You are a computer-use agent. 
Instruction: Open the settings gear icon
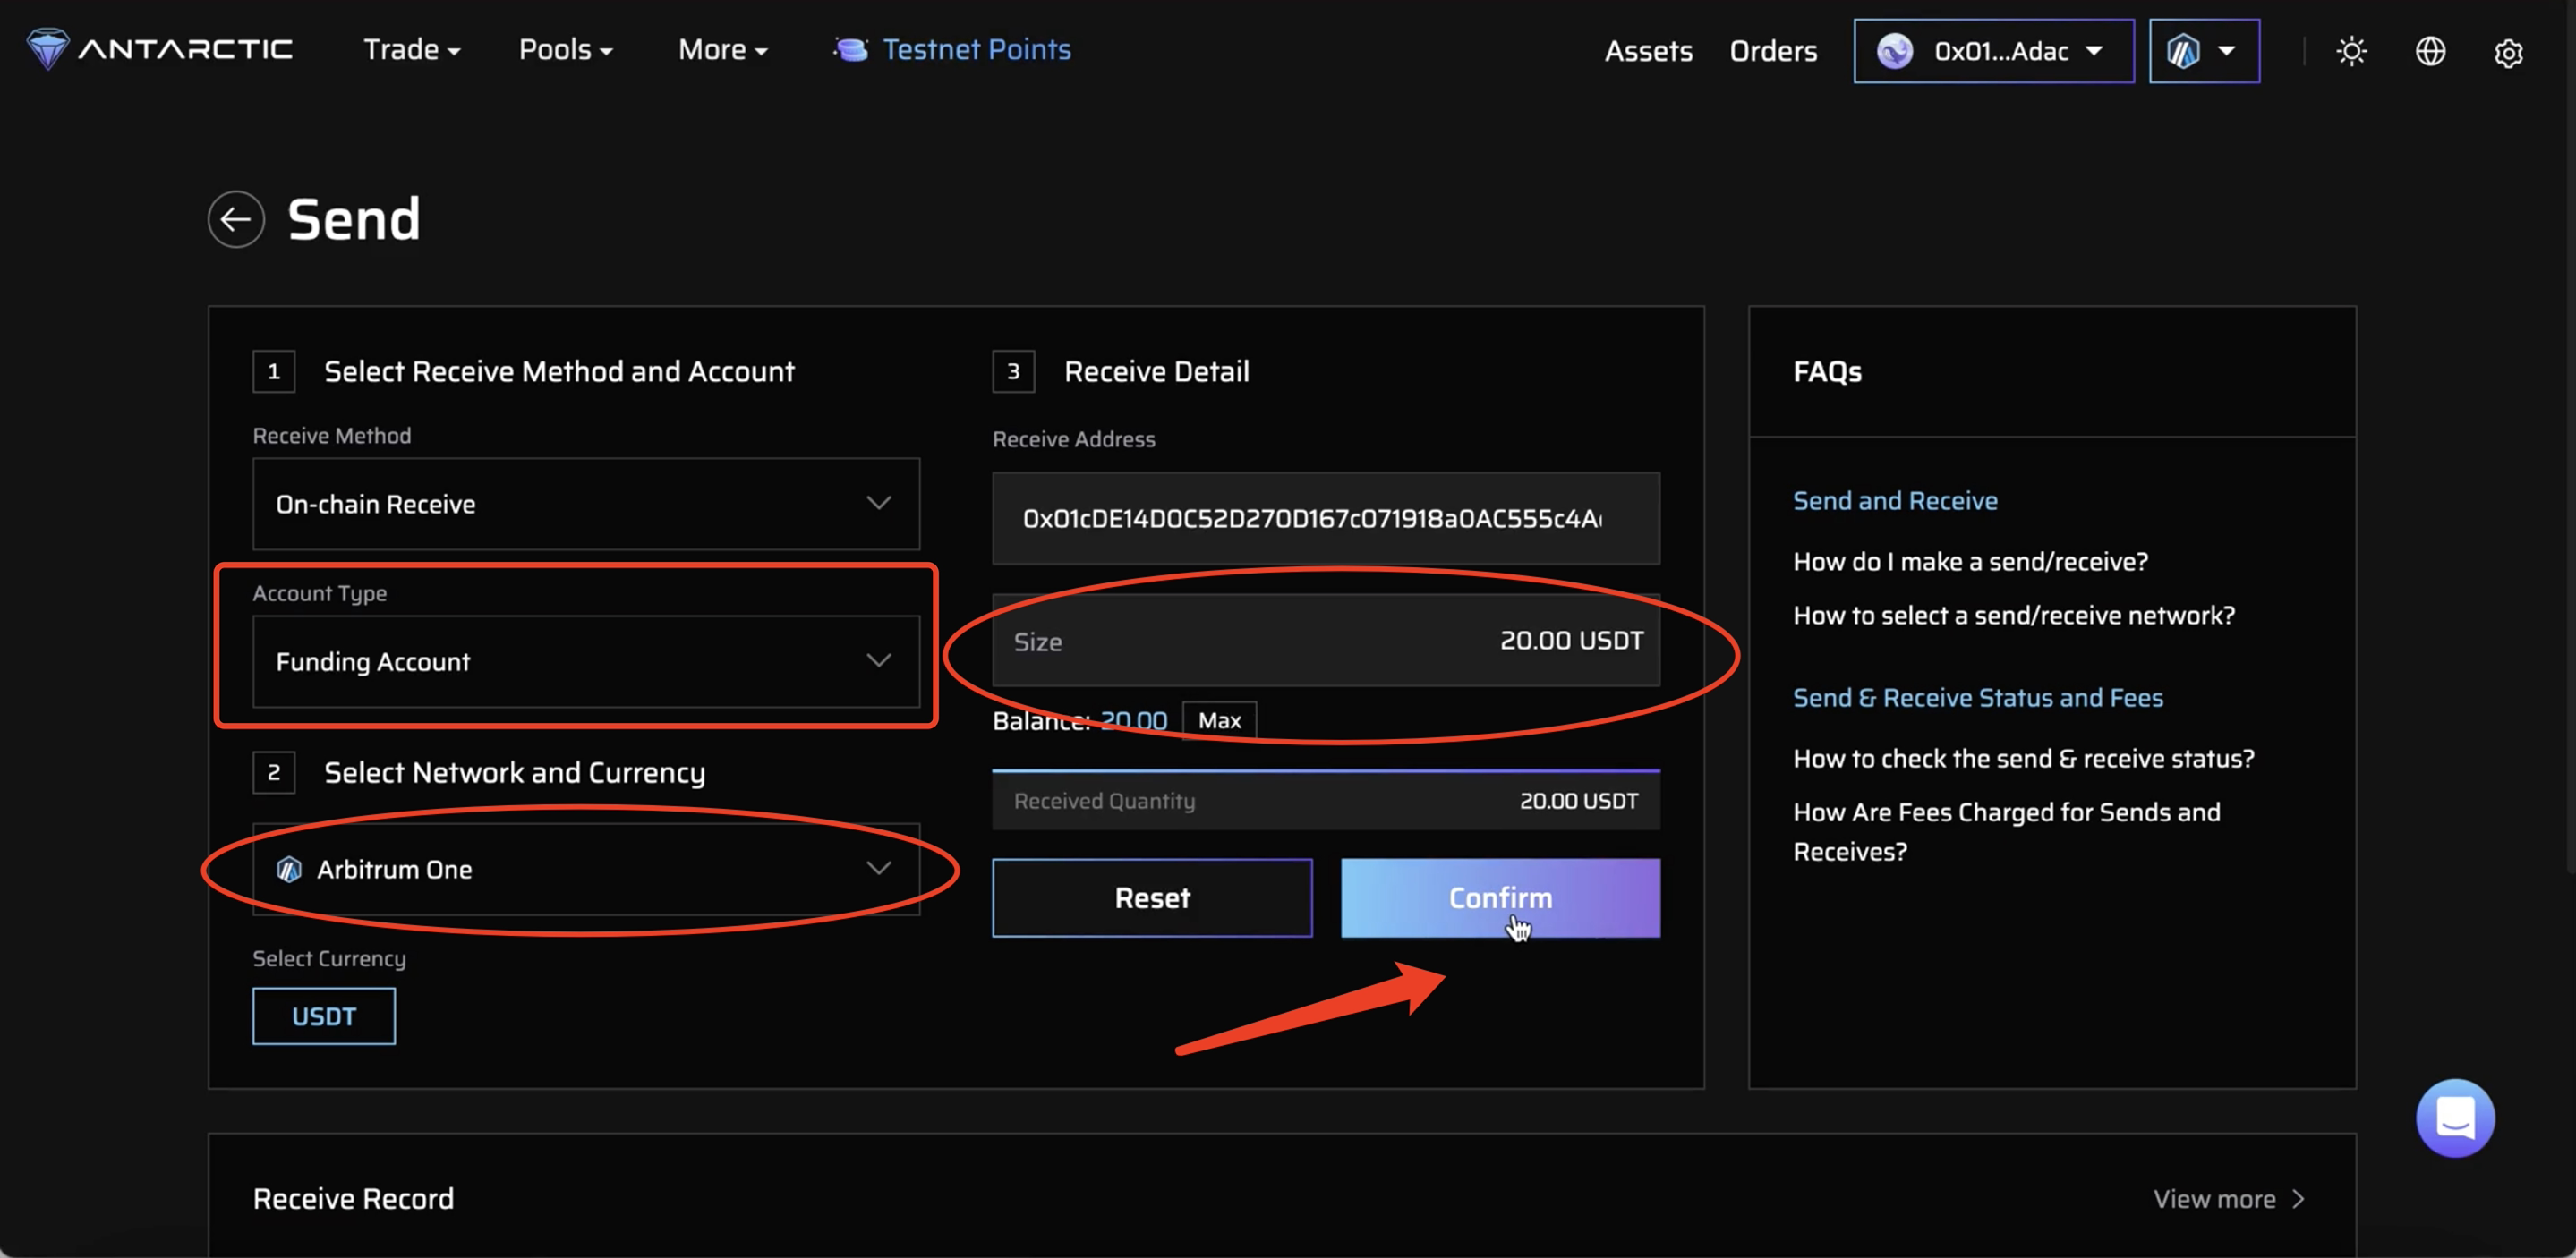click(2508, 52)
